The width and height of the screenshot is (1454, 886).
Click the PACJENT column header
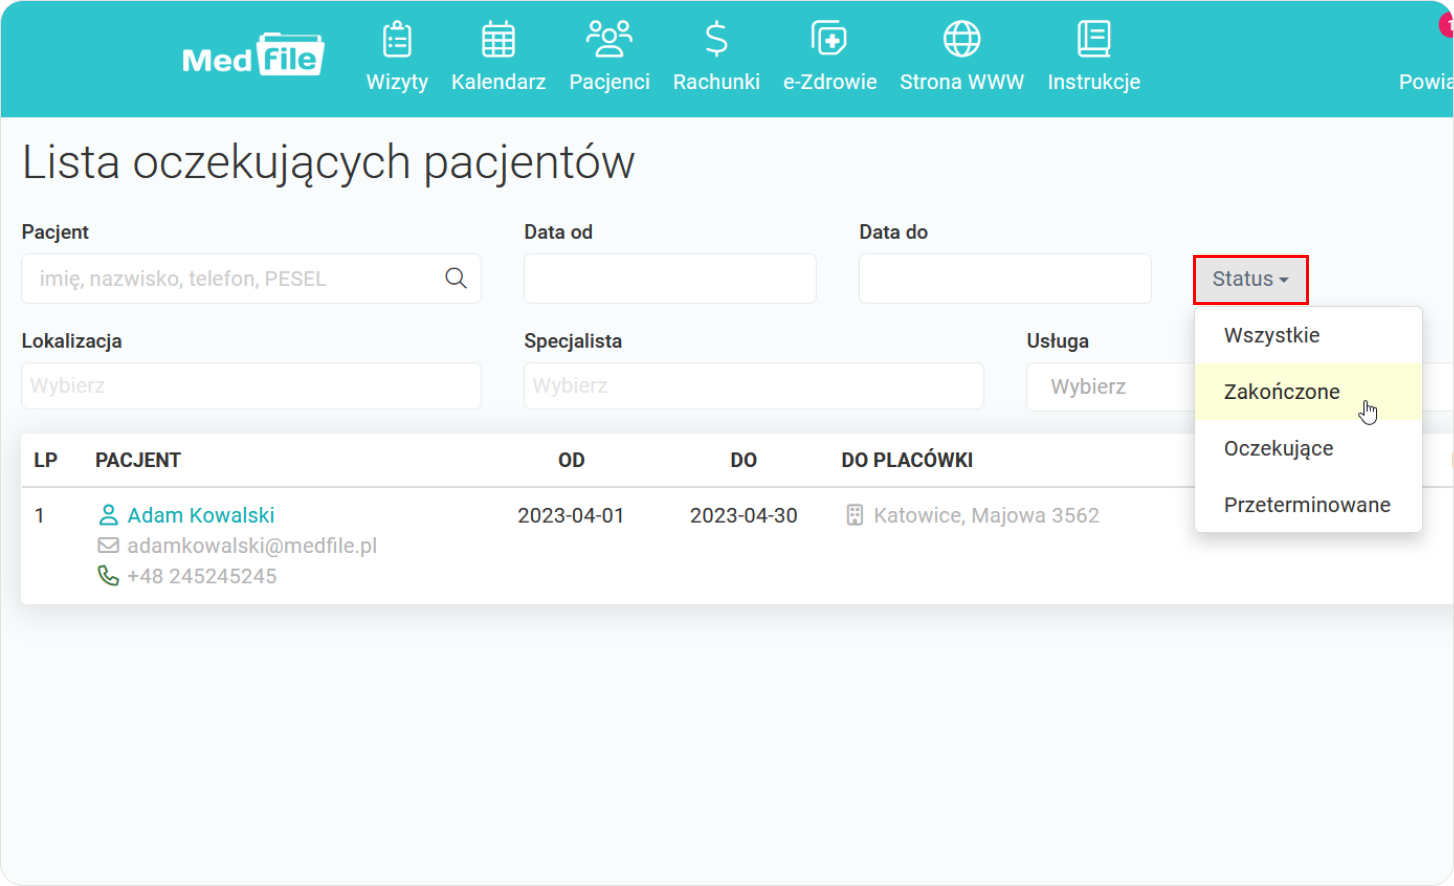(138, 460)
